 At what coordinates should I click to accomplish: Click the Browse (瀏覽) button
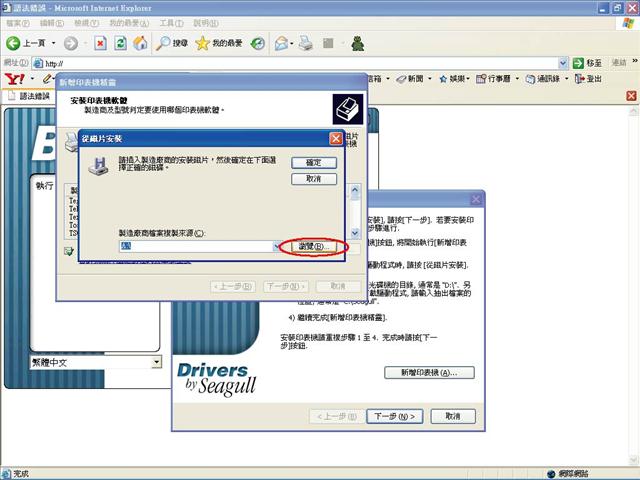pos(313,247)
